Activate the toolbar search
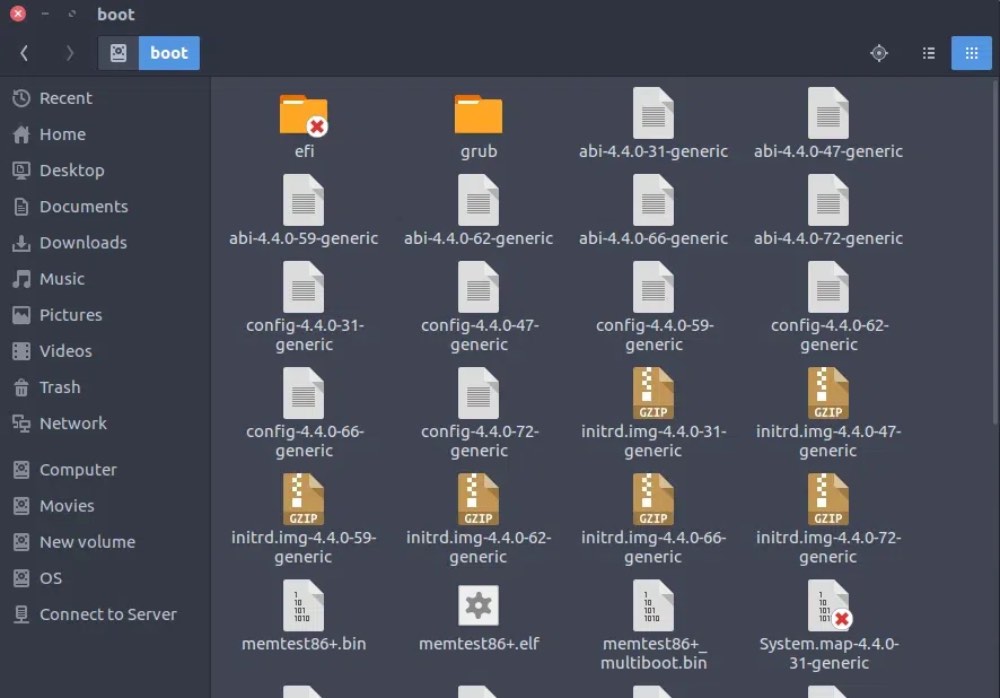The height and width of the screenshot is (698, 1000). pyautogui.click(x=879, y=53)
